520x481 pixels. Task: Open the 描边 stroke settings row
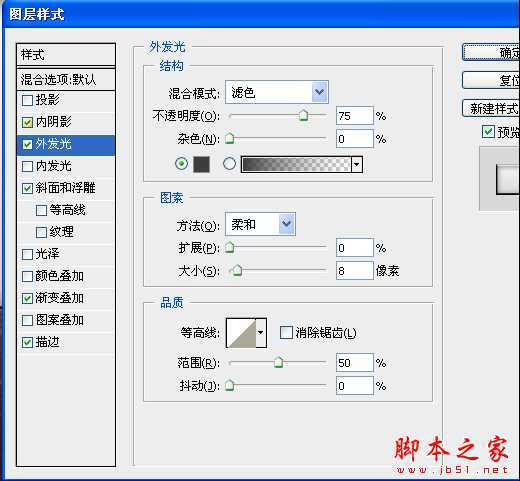pos(66,343)
